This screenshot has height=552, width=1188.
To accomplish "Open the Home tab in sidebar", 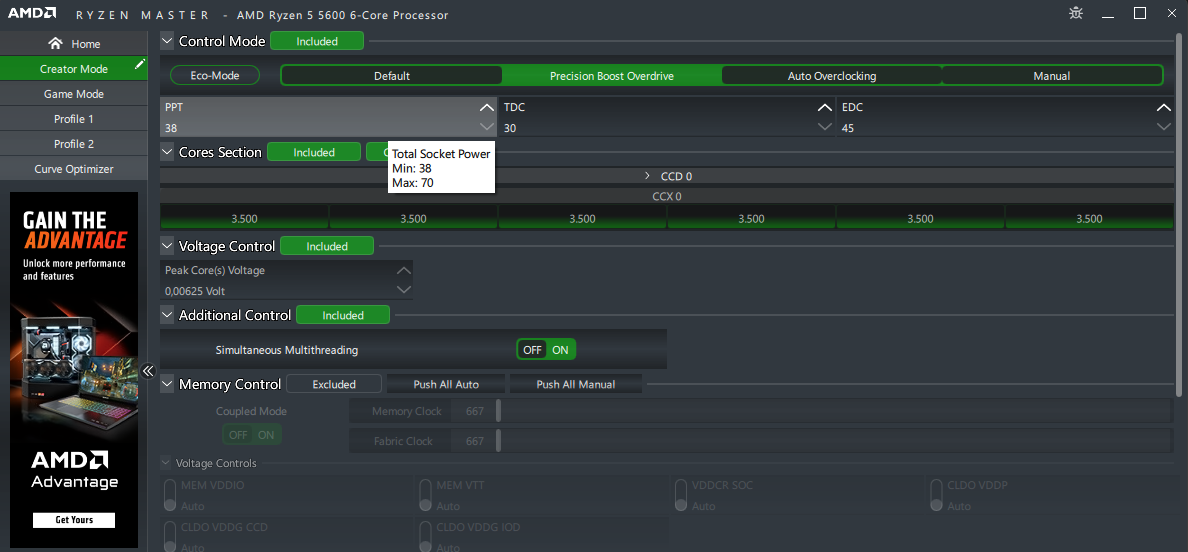I will point(73,44).
